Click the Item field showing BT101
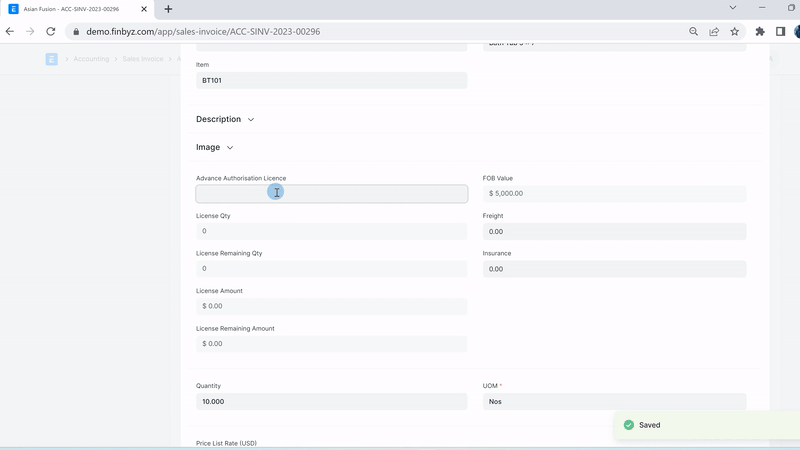Viewport: 800px width, 450px height. pos(331,80)
